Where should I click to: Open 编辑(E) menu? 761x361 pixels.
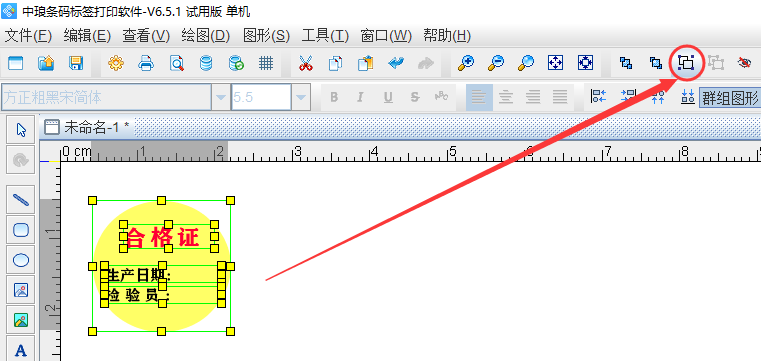pos(87,35)
